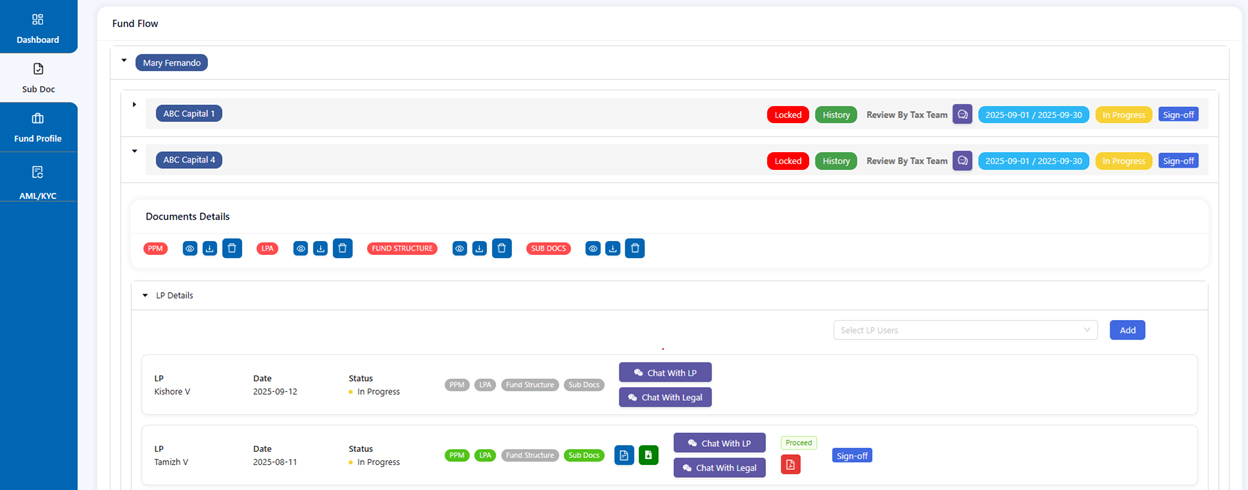Click blue document icon for Tamizh V
Screen dimensions: 1248x490
tap(624, 455)
